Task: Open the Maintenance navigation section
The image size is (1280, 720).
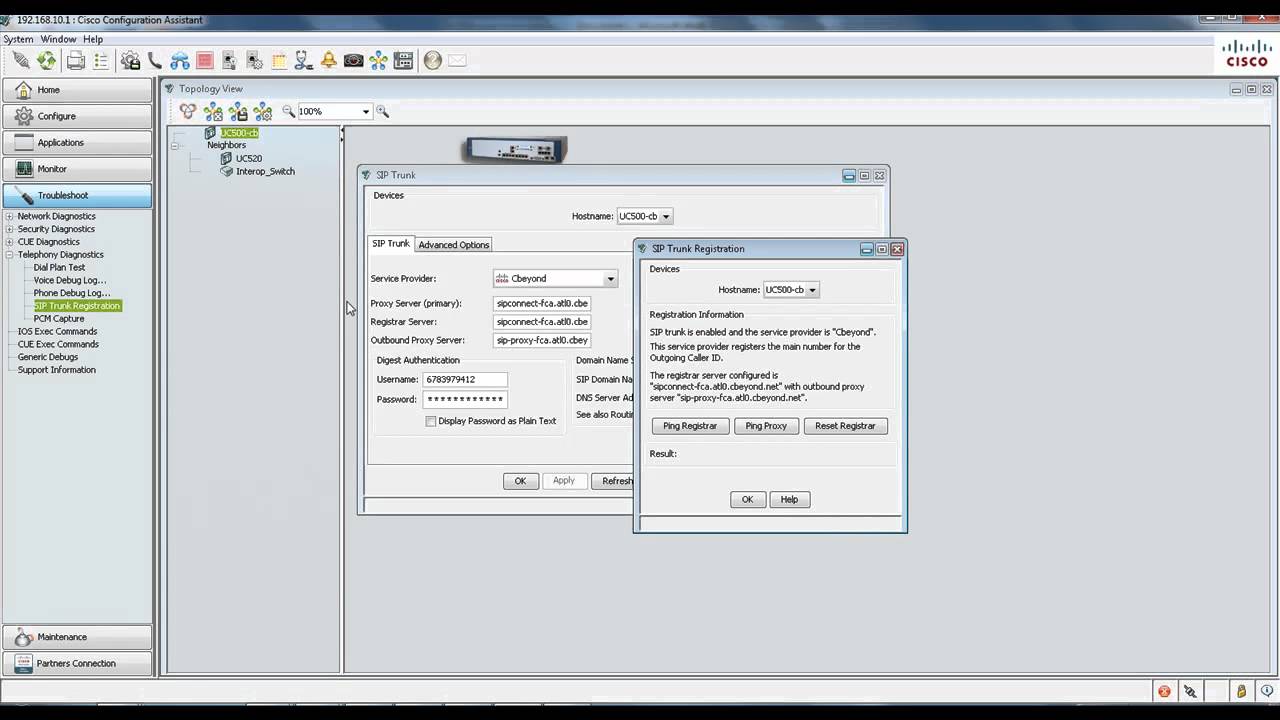Action: (x=77, y=637)
